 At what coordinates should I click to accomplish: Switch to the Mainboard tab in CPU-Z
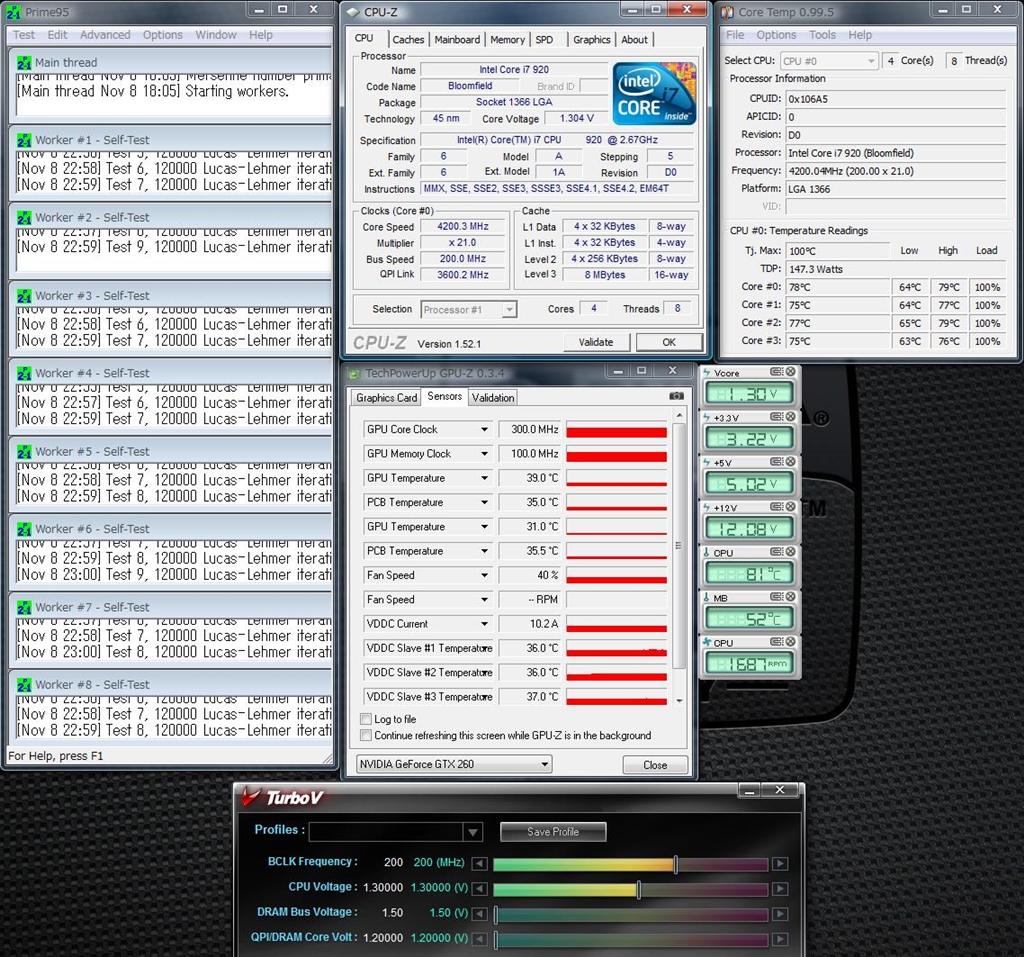(457, 39)
